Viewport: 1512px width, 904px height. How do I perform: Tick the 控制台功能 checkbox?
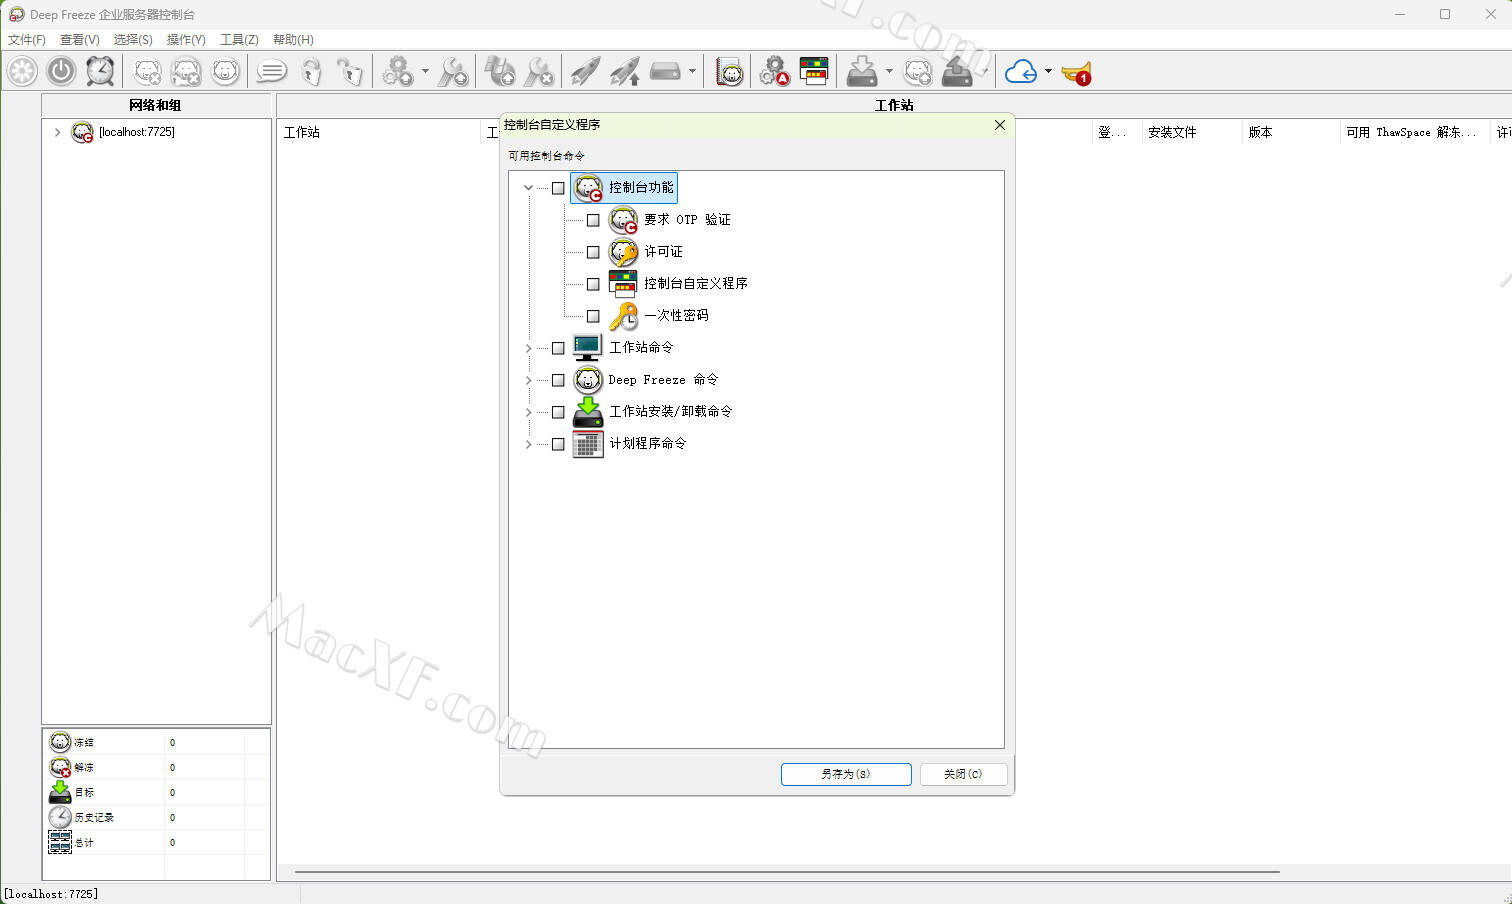point(558,188)
